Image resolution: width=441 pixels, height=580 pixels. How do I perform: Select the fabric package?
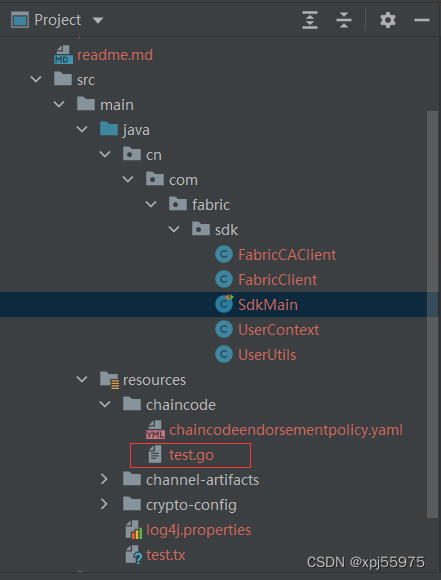pyautogui.click(x=211, y=205)
